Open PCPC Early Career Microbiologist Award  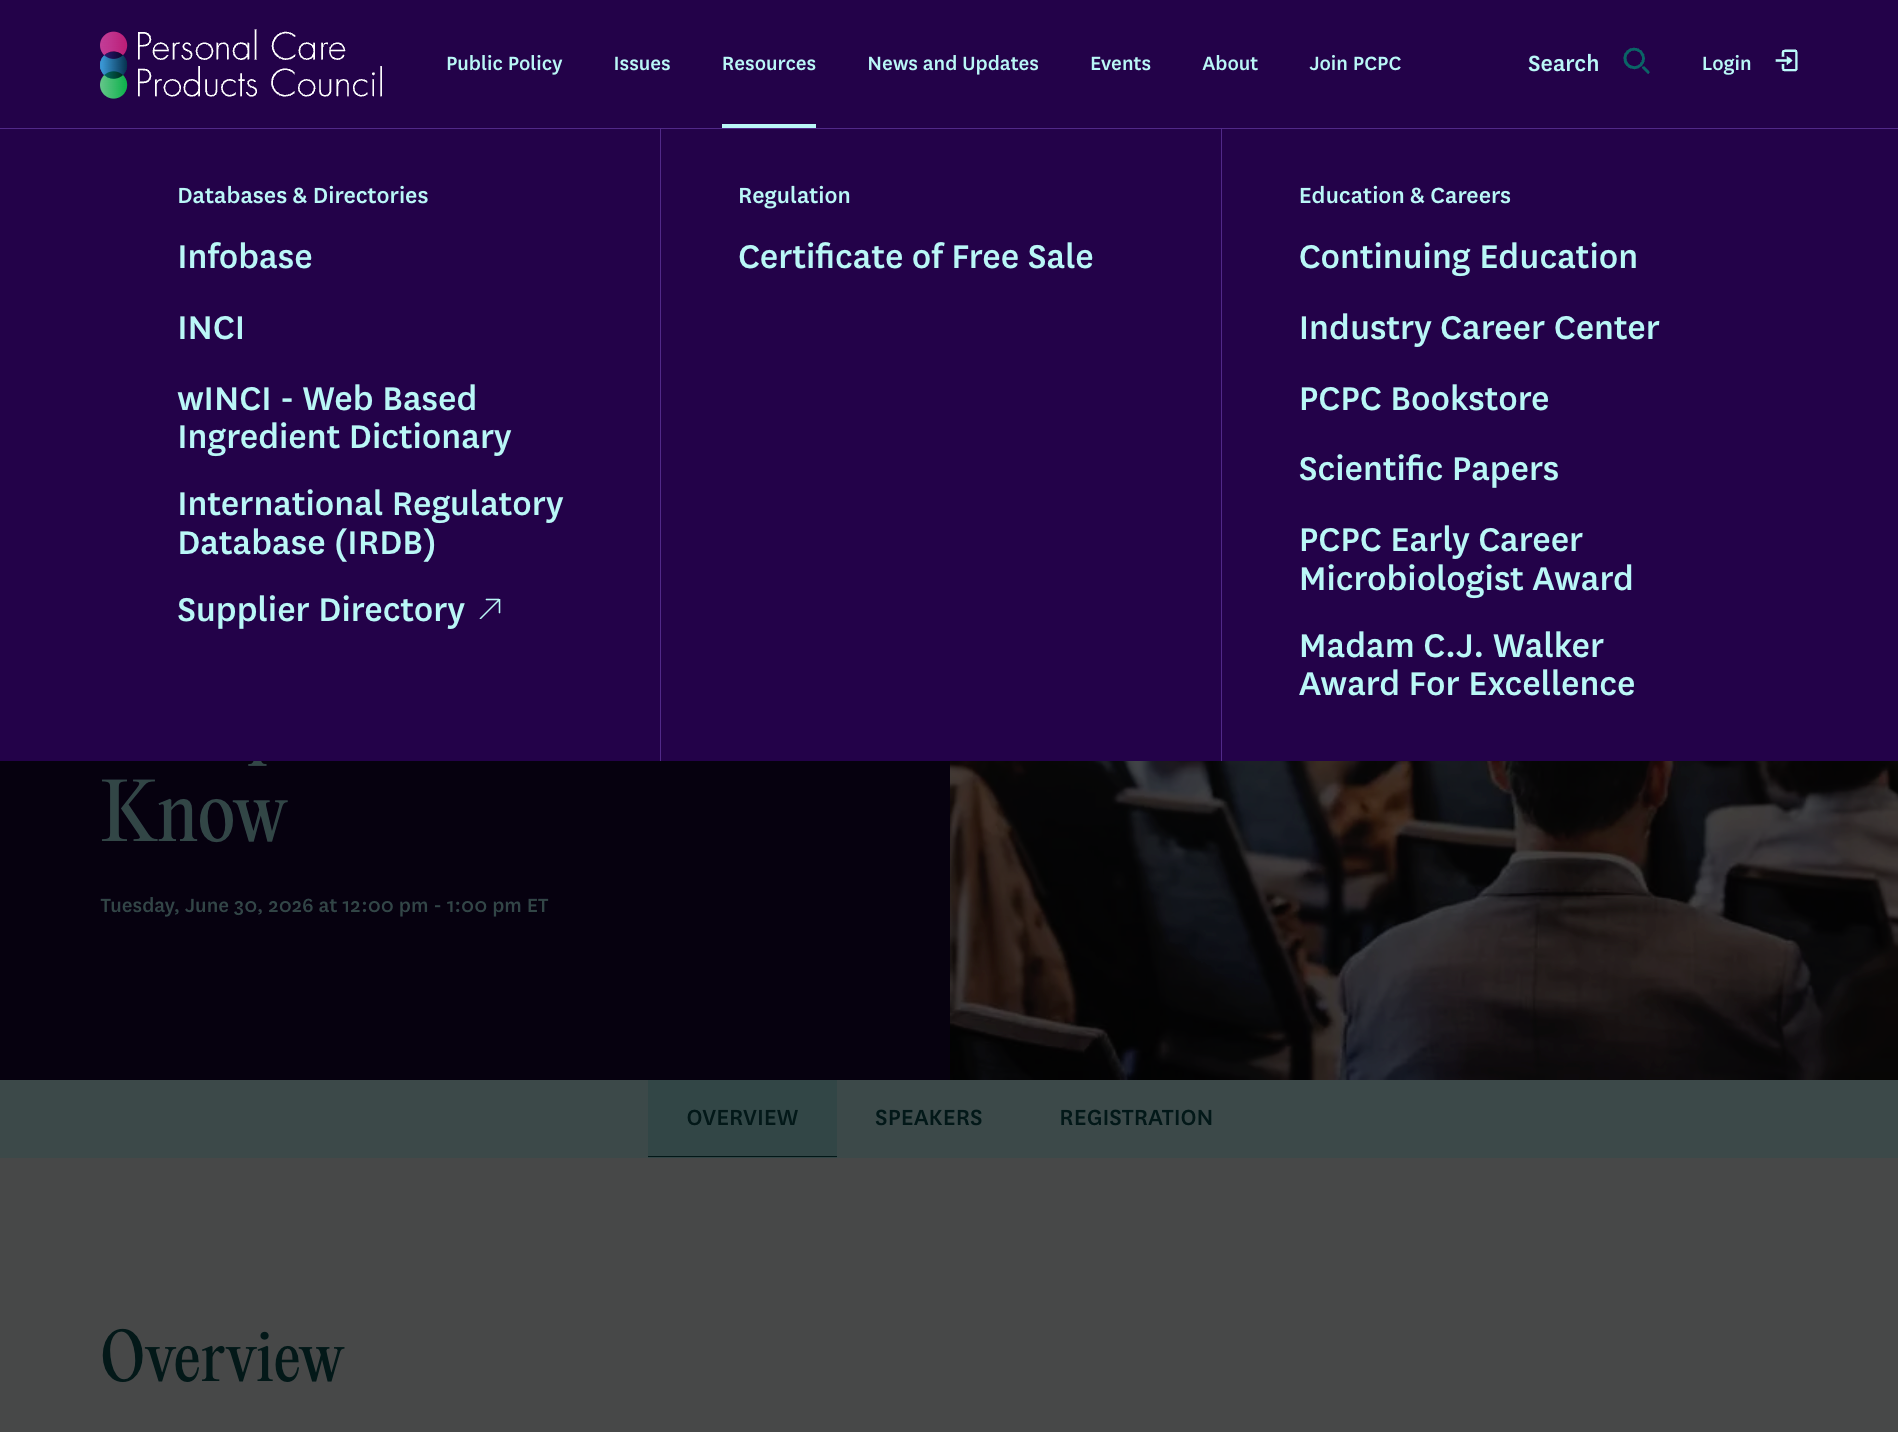click(x=1466, y=559)
